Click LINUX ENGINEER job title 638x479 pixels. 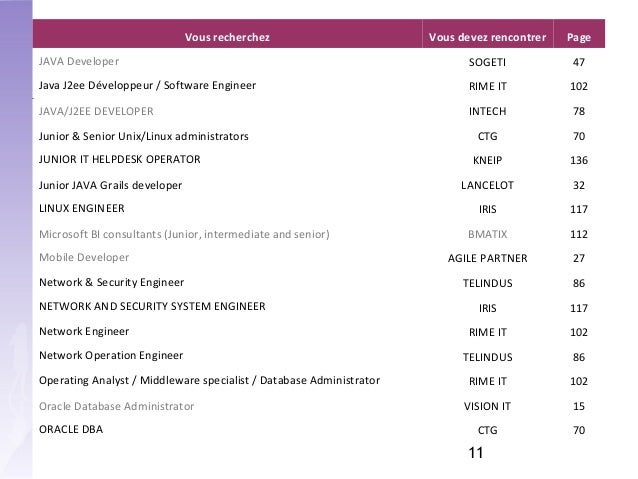tap(81, 209)
